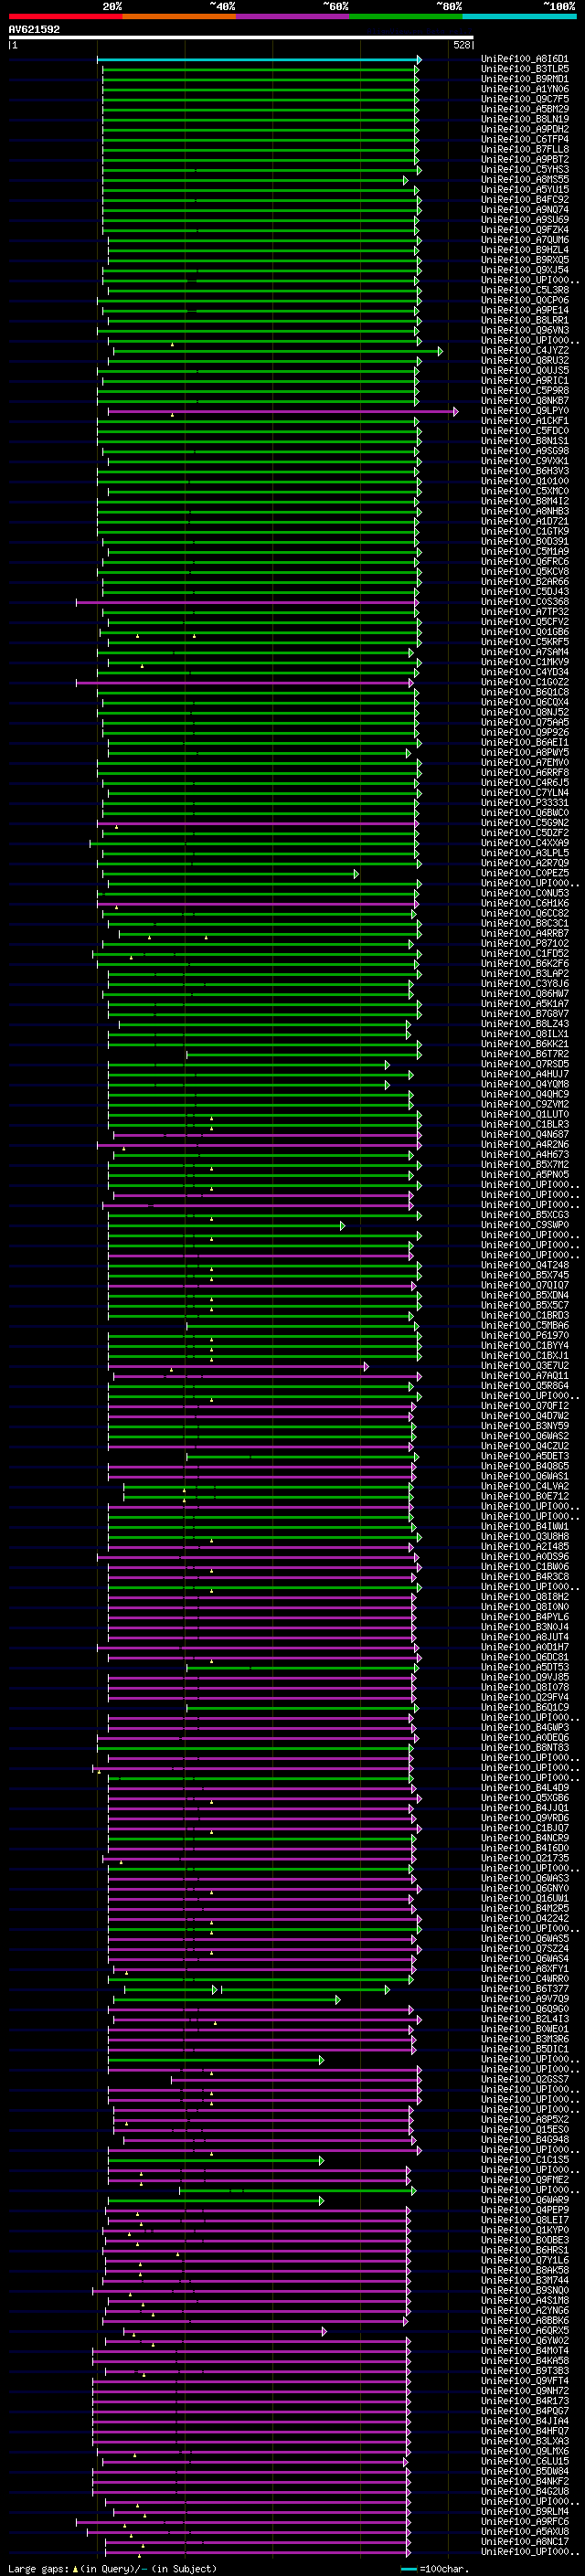Select the UniRef100_B4FC92 label
The width and height of the screenshot is (585, 2576).
point(525,200)
